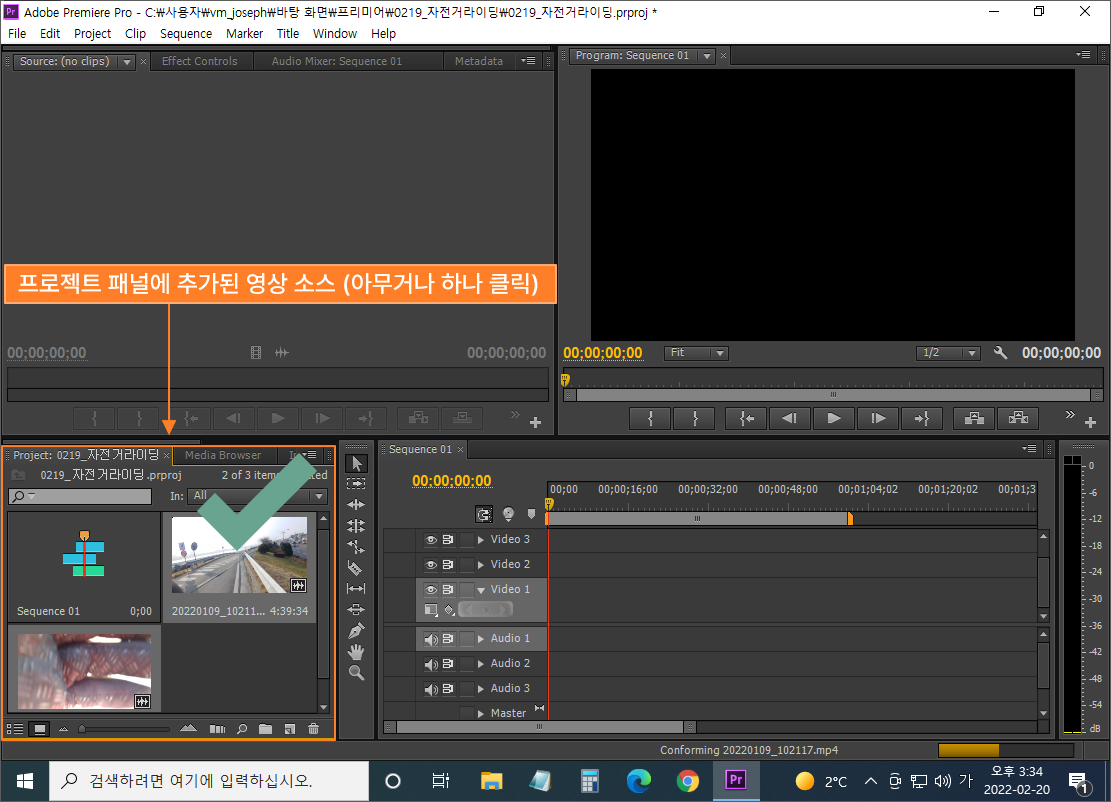This screenshot has width=1111, height=802.
Task: Click Lift button in Program monitor
Action: tap(974, 418)
